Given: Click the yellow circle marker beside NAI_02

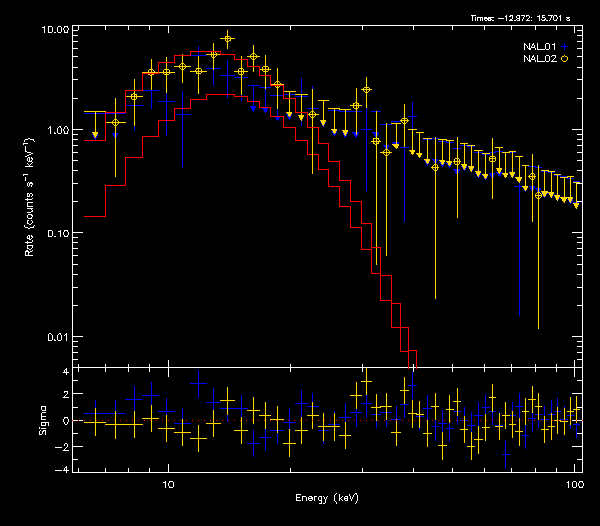Looking at the screenshot, I should coord(565,59).
